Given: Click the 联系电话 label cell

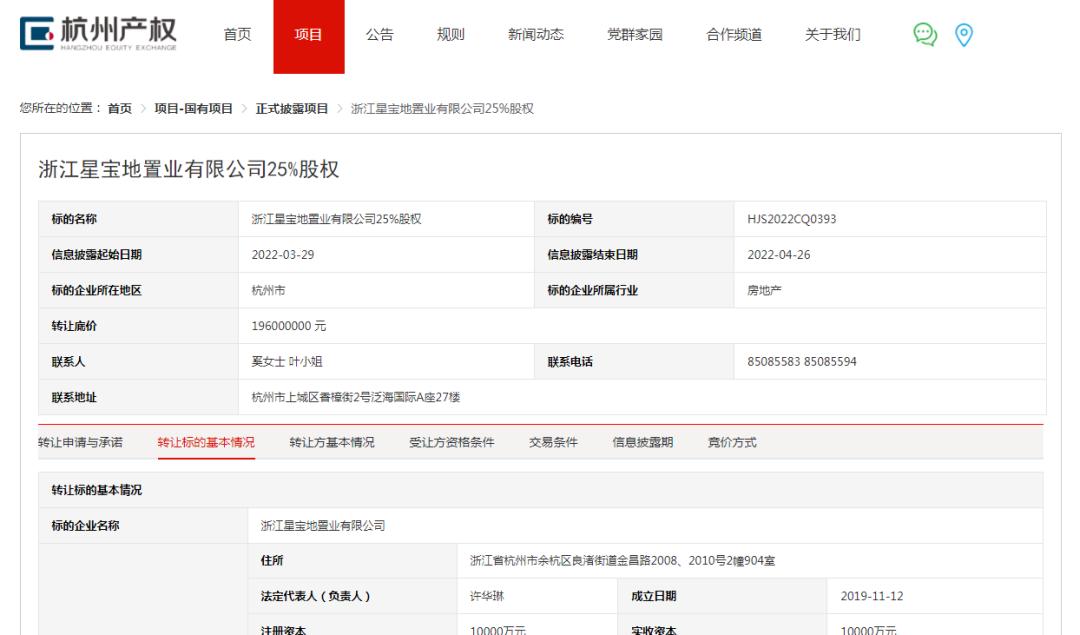Looking at the screenshot, I should coord(634,362).
